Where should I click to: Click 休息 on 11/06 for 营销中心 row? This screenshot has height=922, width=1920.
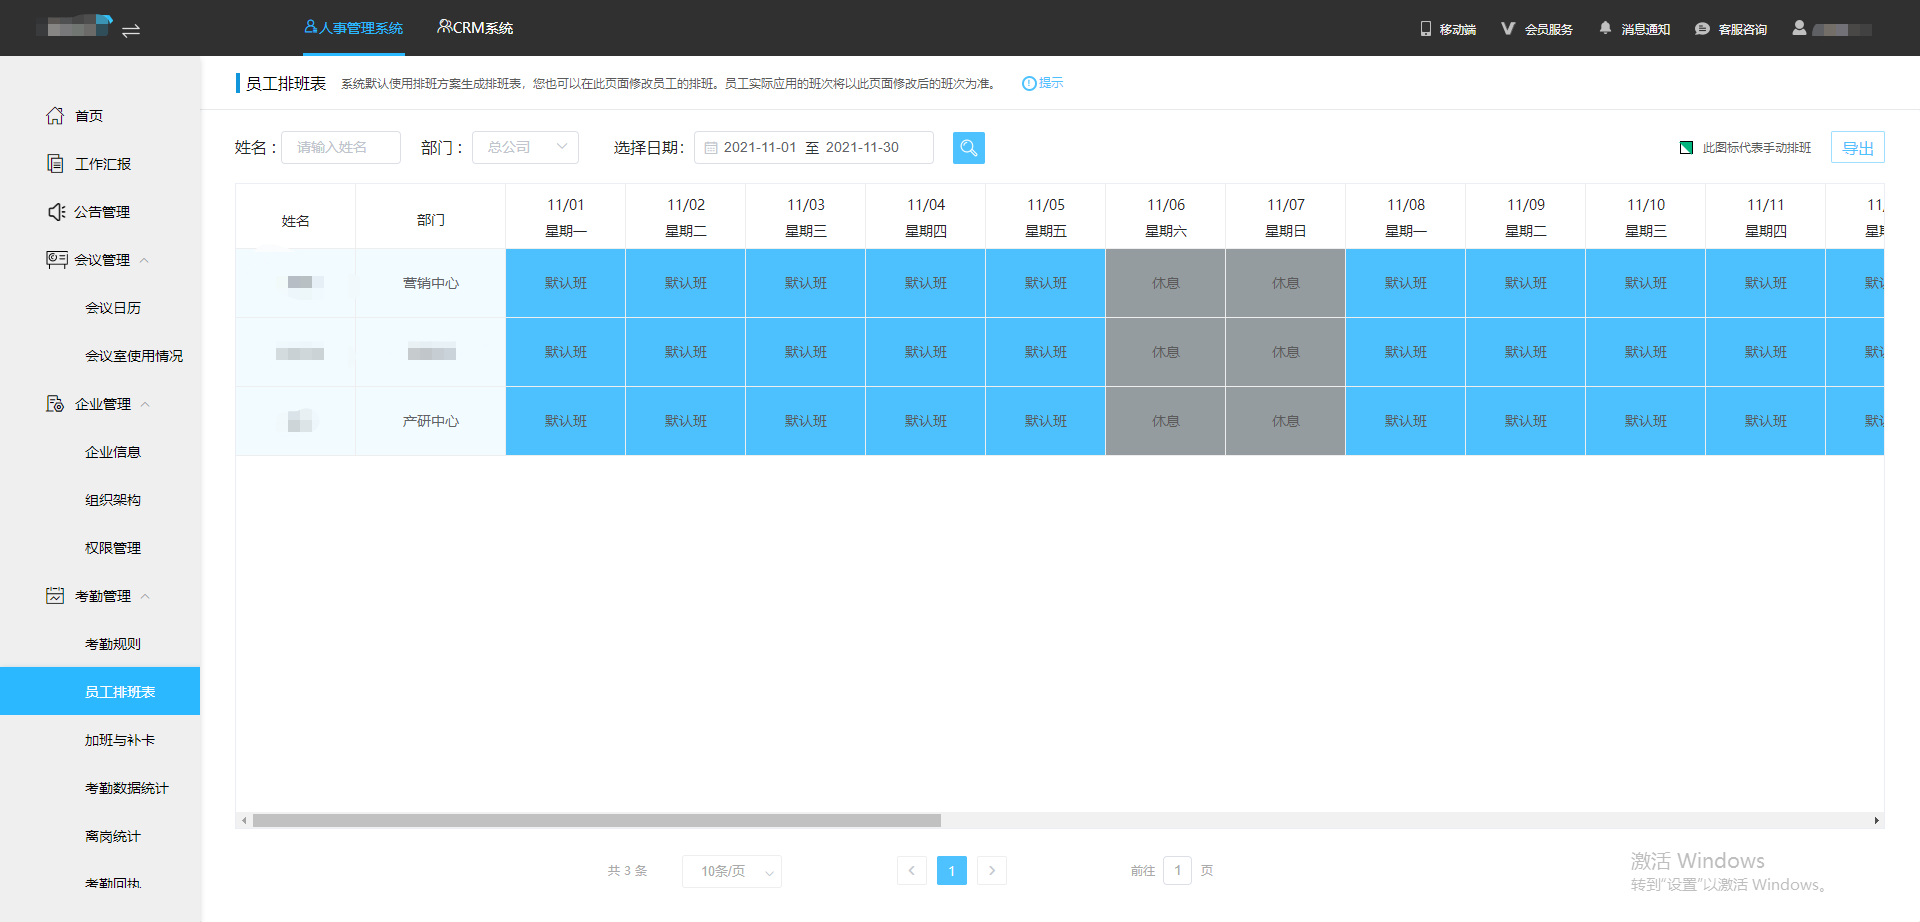[x=1166, y=283]
